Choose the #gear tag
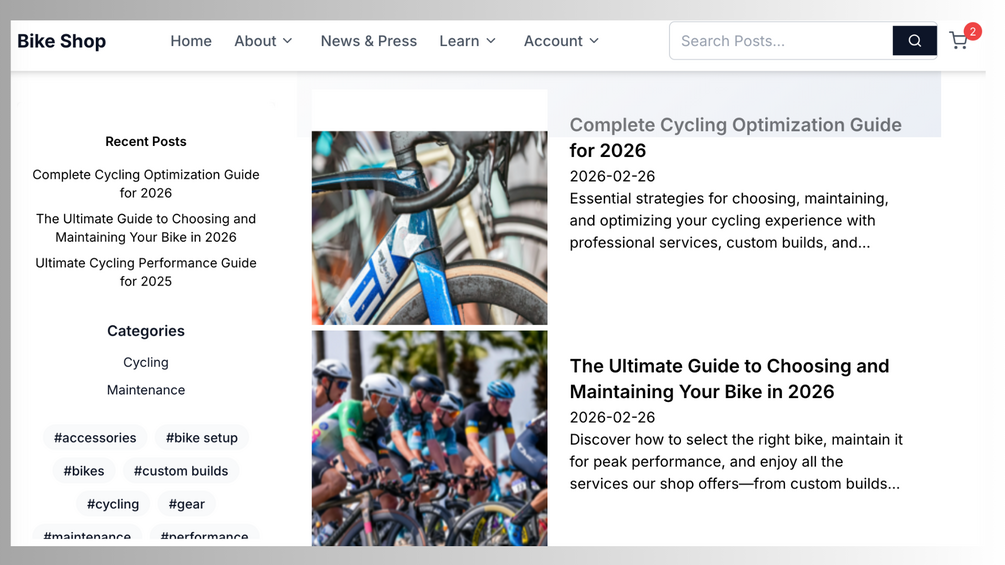The height and width of the screenshot is (565, 1005). click(187, 504)
